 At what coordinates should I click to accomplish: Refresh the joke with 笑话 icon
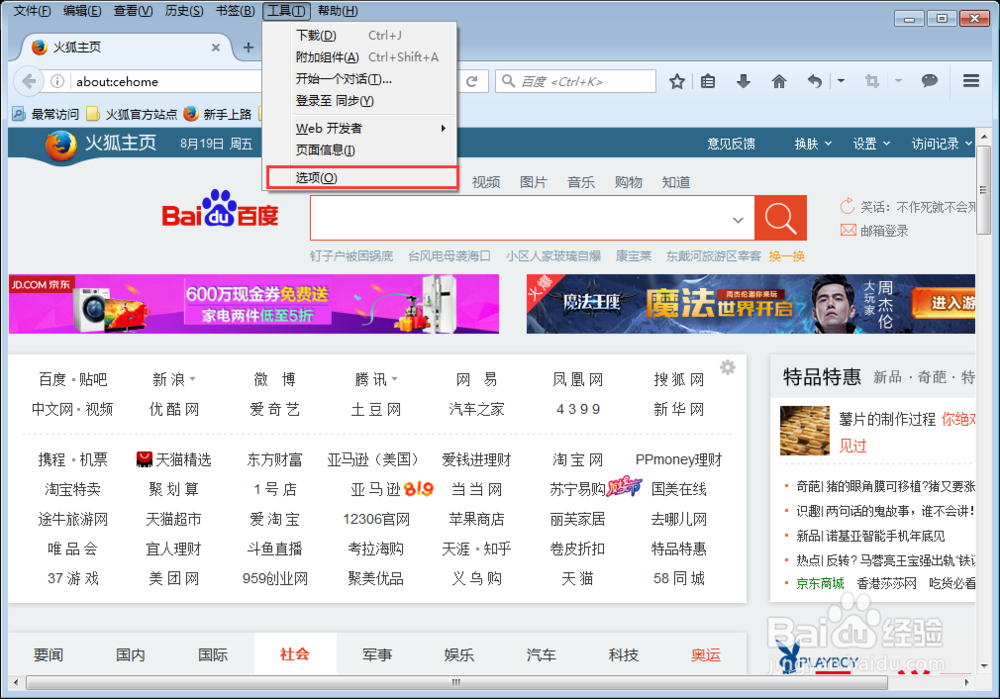[x=847, y=206]
